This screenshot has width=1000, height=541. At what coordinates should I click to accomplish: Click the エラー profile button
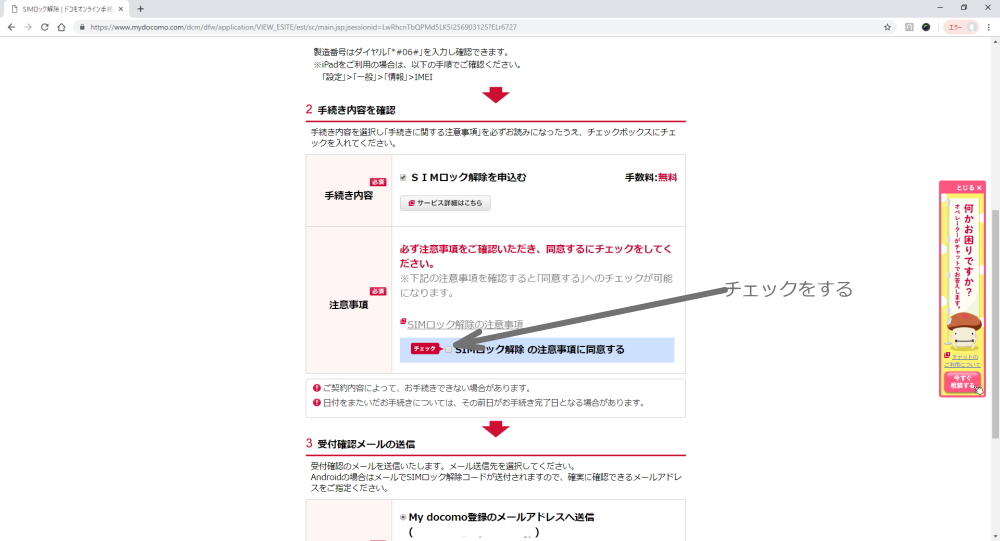pyautogui.click(x=961, y=27)
